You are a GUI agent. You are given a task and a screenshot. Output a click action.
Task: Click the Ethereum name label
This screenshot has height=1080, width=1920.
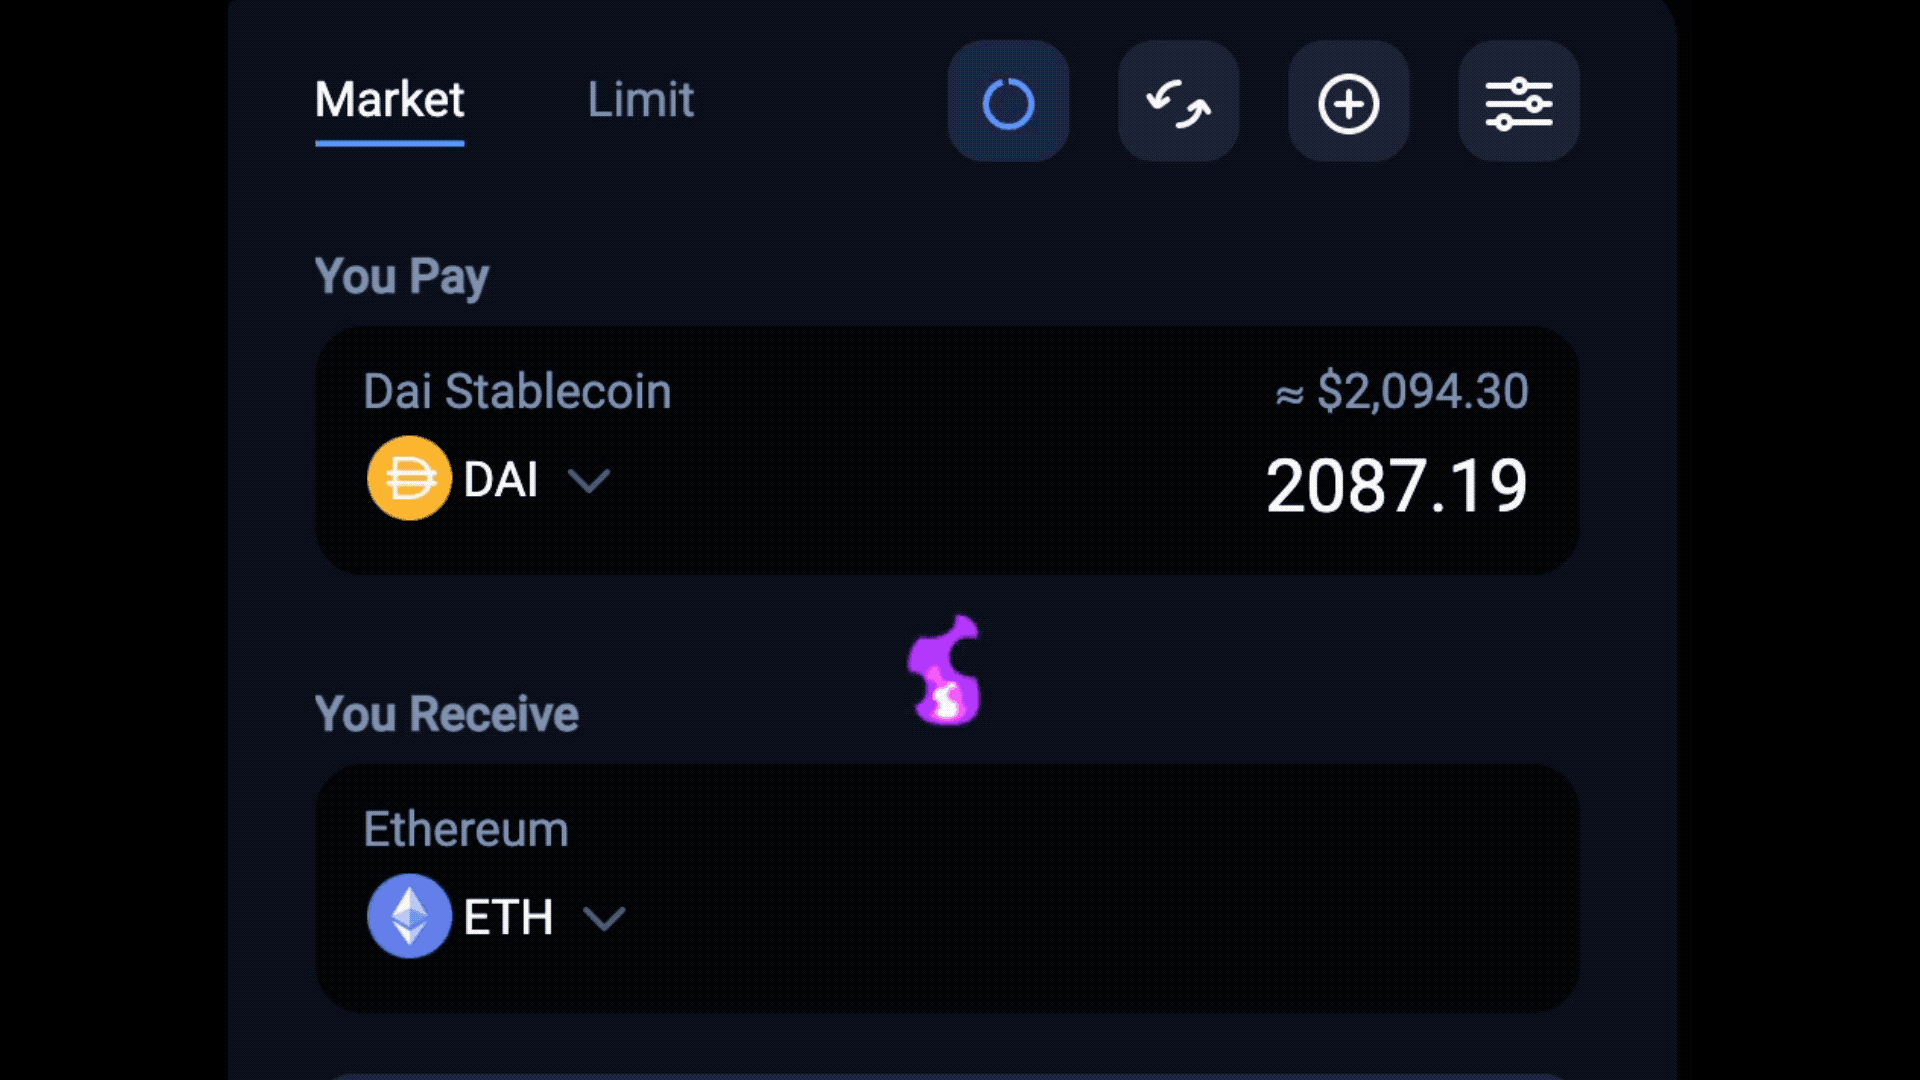pyautogui.click(x=466, y=829)
